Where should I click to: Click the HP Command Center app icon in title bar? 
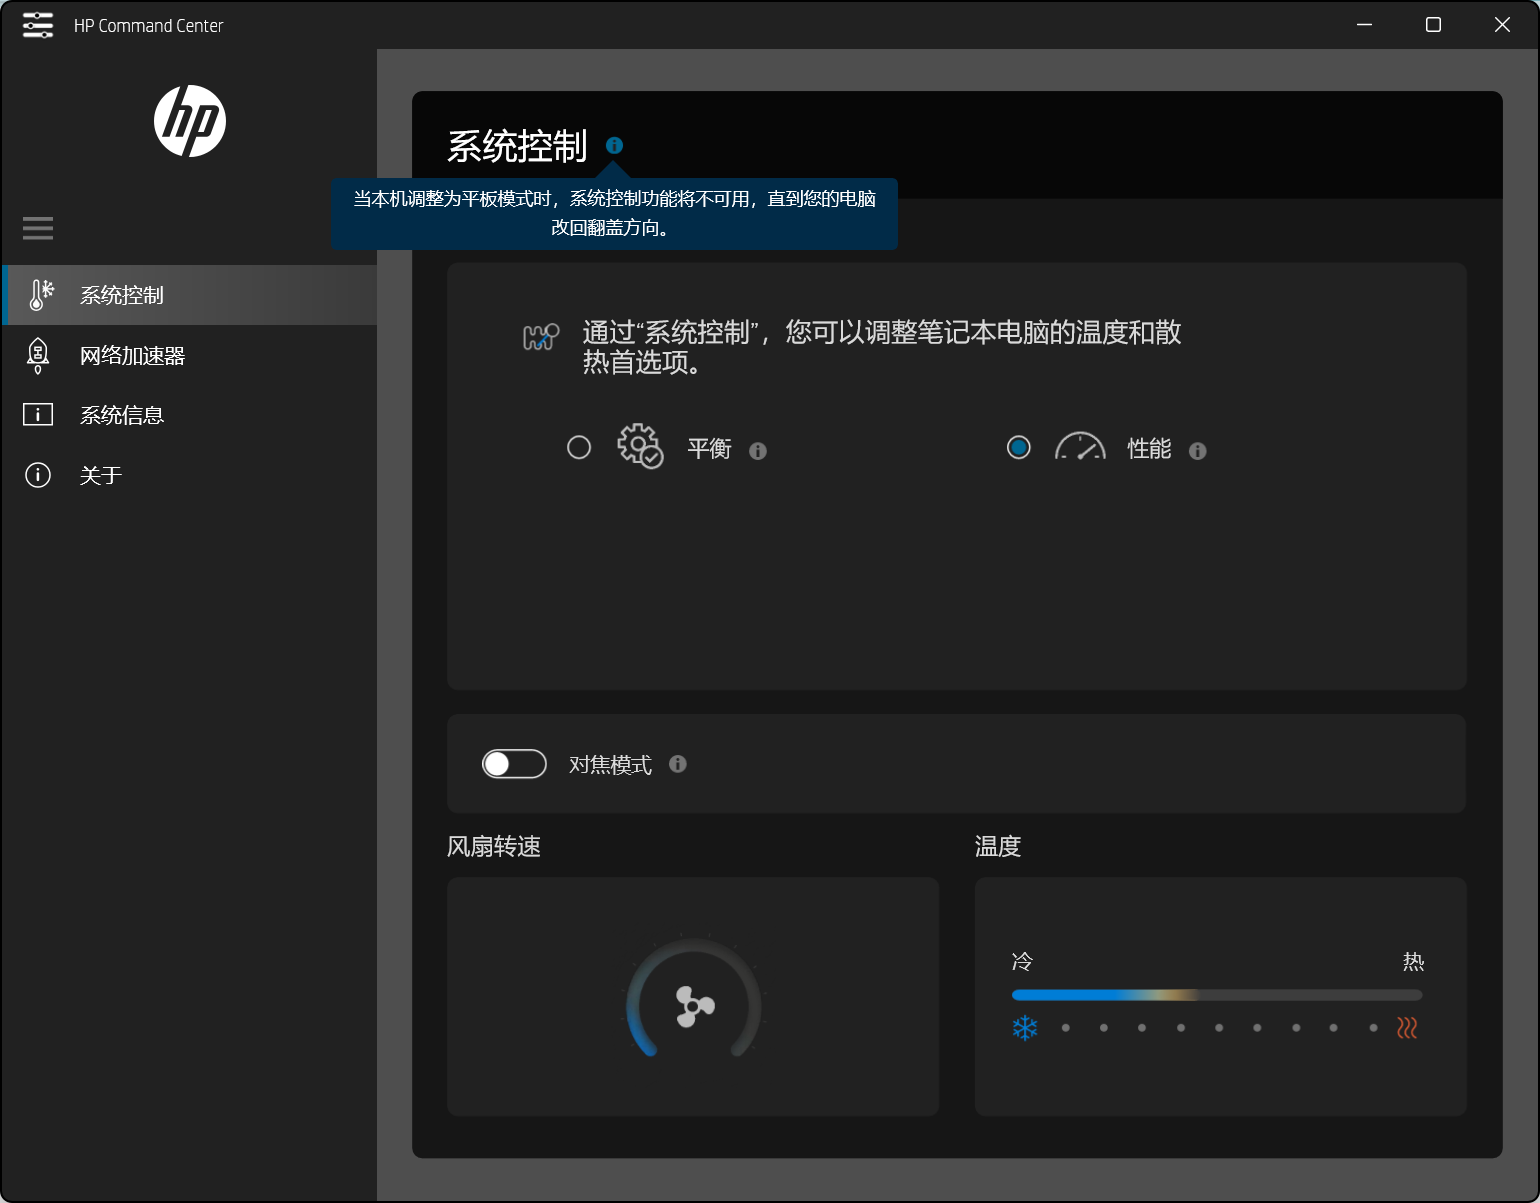click(x=38, y=25)
